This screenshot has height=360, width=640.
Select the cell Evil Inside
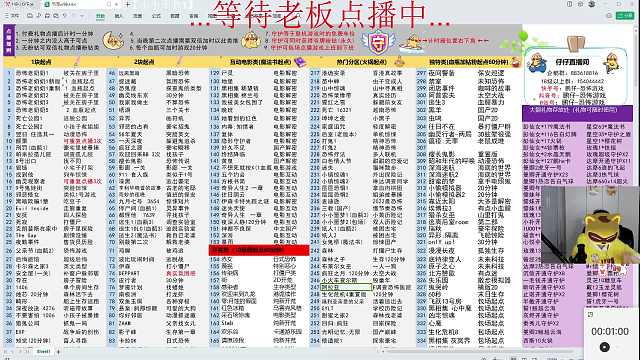point(32,208)
